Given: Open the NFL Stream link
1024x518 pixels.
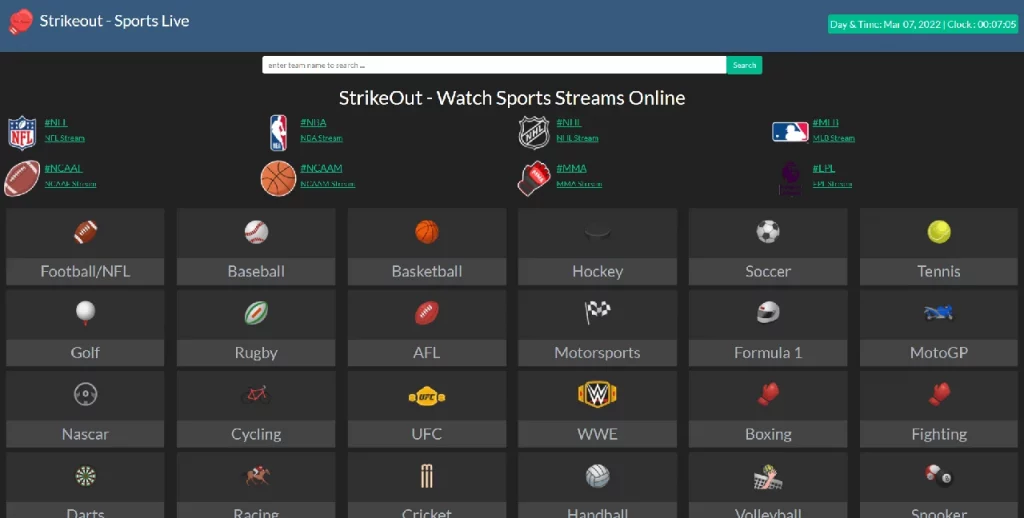Looking at the screenshot, I should tap(64, 138).
